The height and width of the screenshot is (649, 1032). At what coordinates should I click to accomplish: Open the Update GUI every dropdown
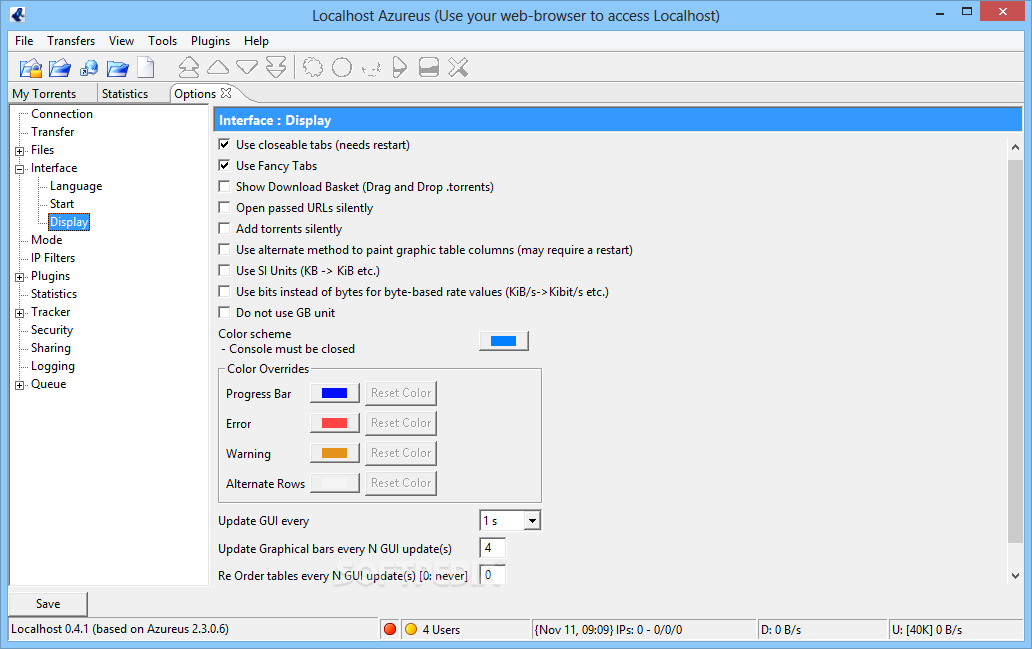[x=532, y=521]
